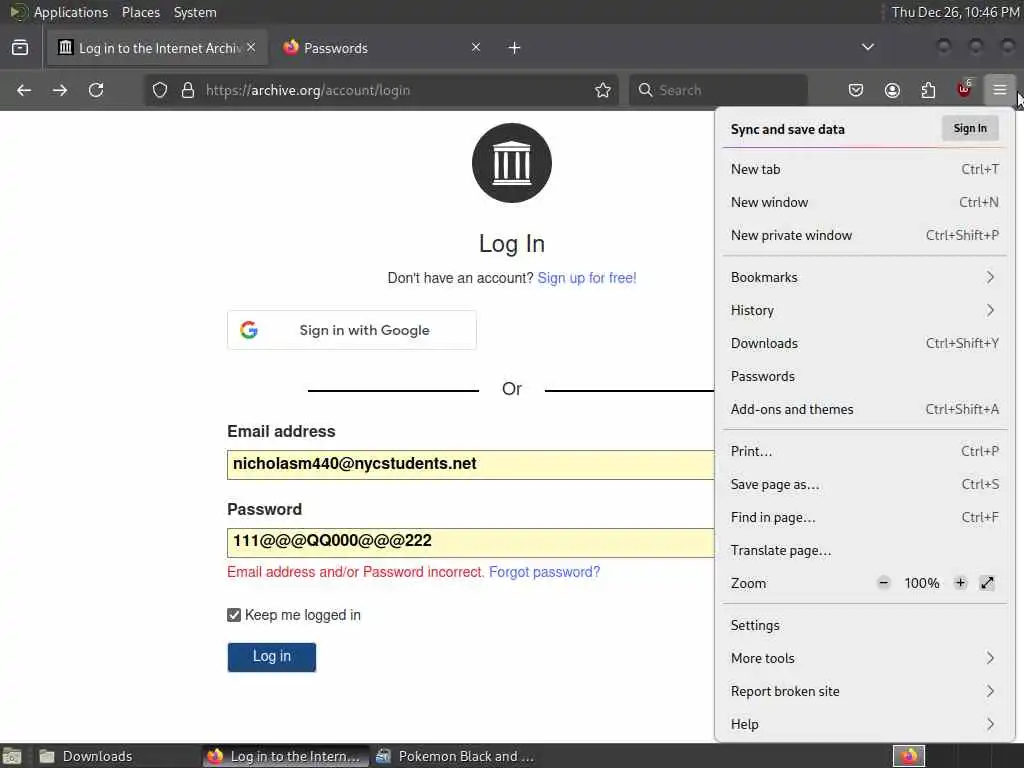Toggle Keep me logged in checkbox

(x=234, y=615)
